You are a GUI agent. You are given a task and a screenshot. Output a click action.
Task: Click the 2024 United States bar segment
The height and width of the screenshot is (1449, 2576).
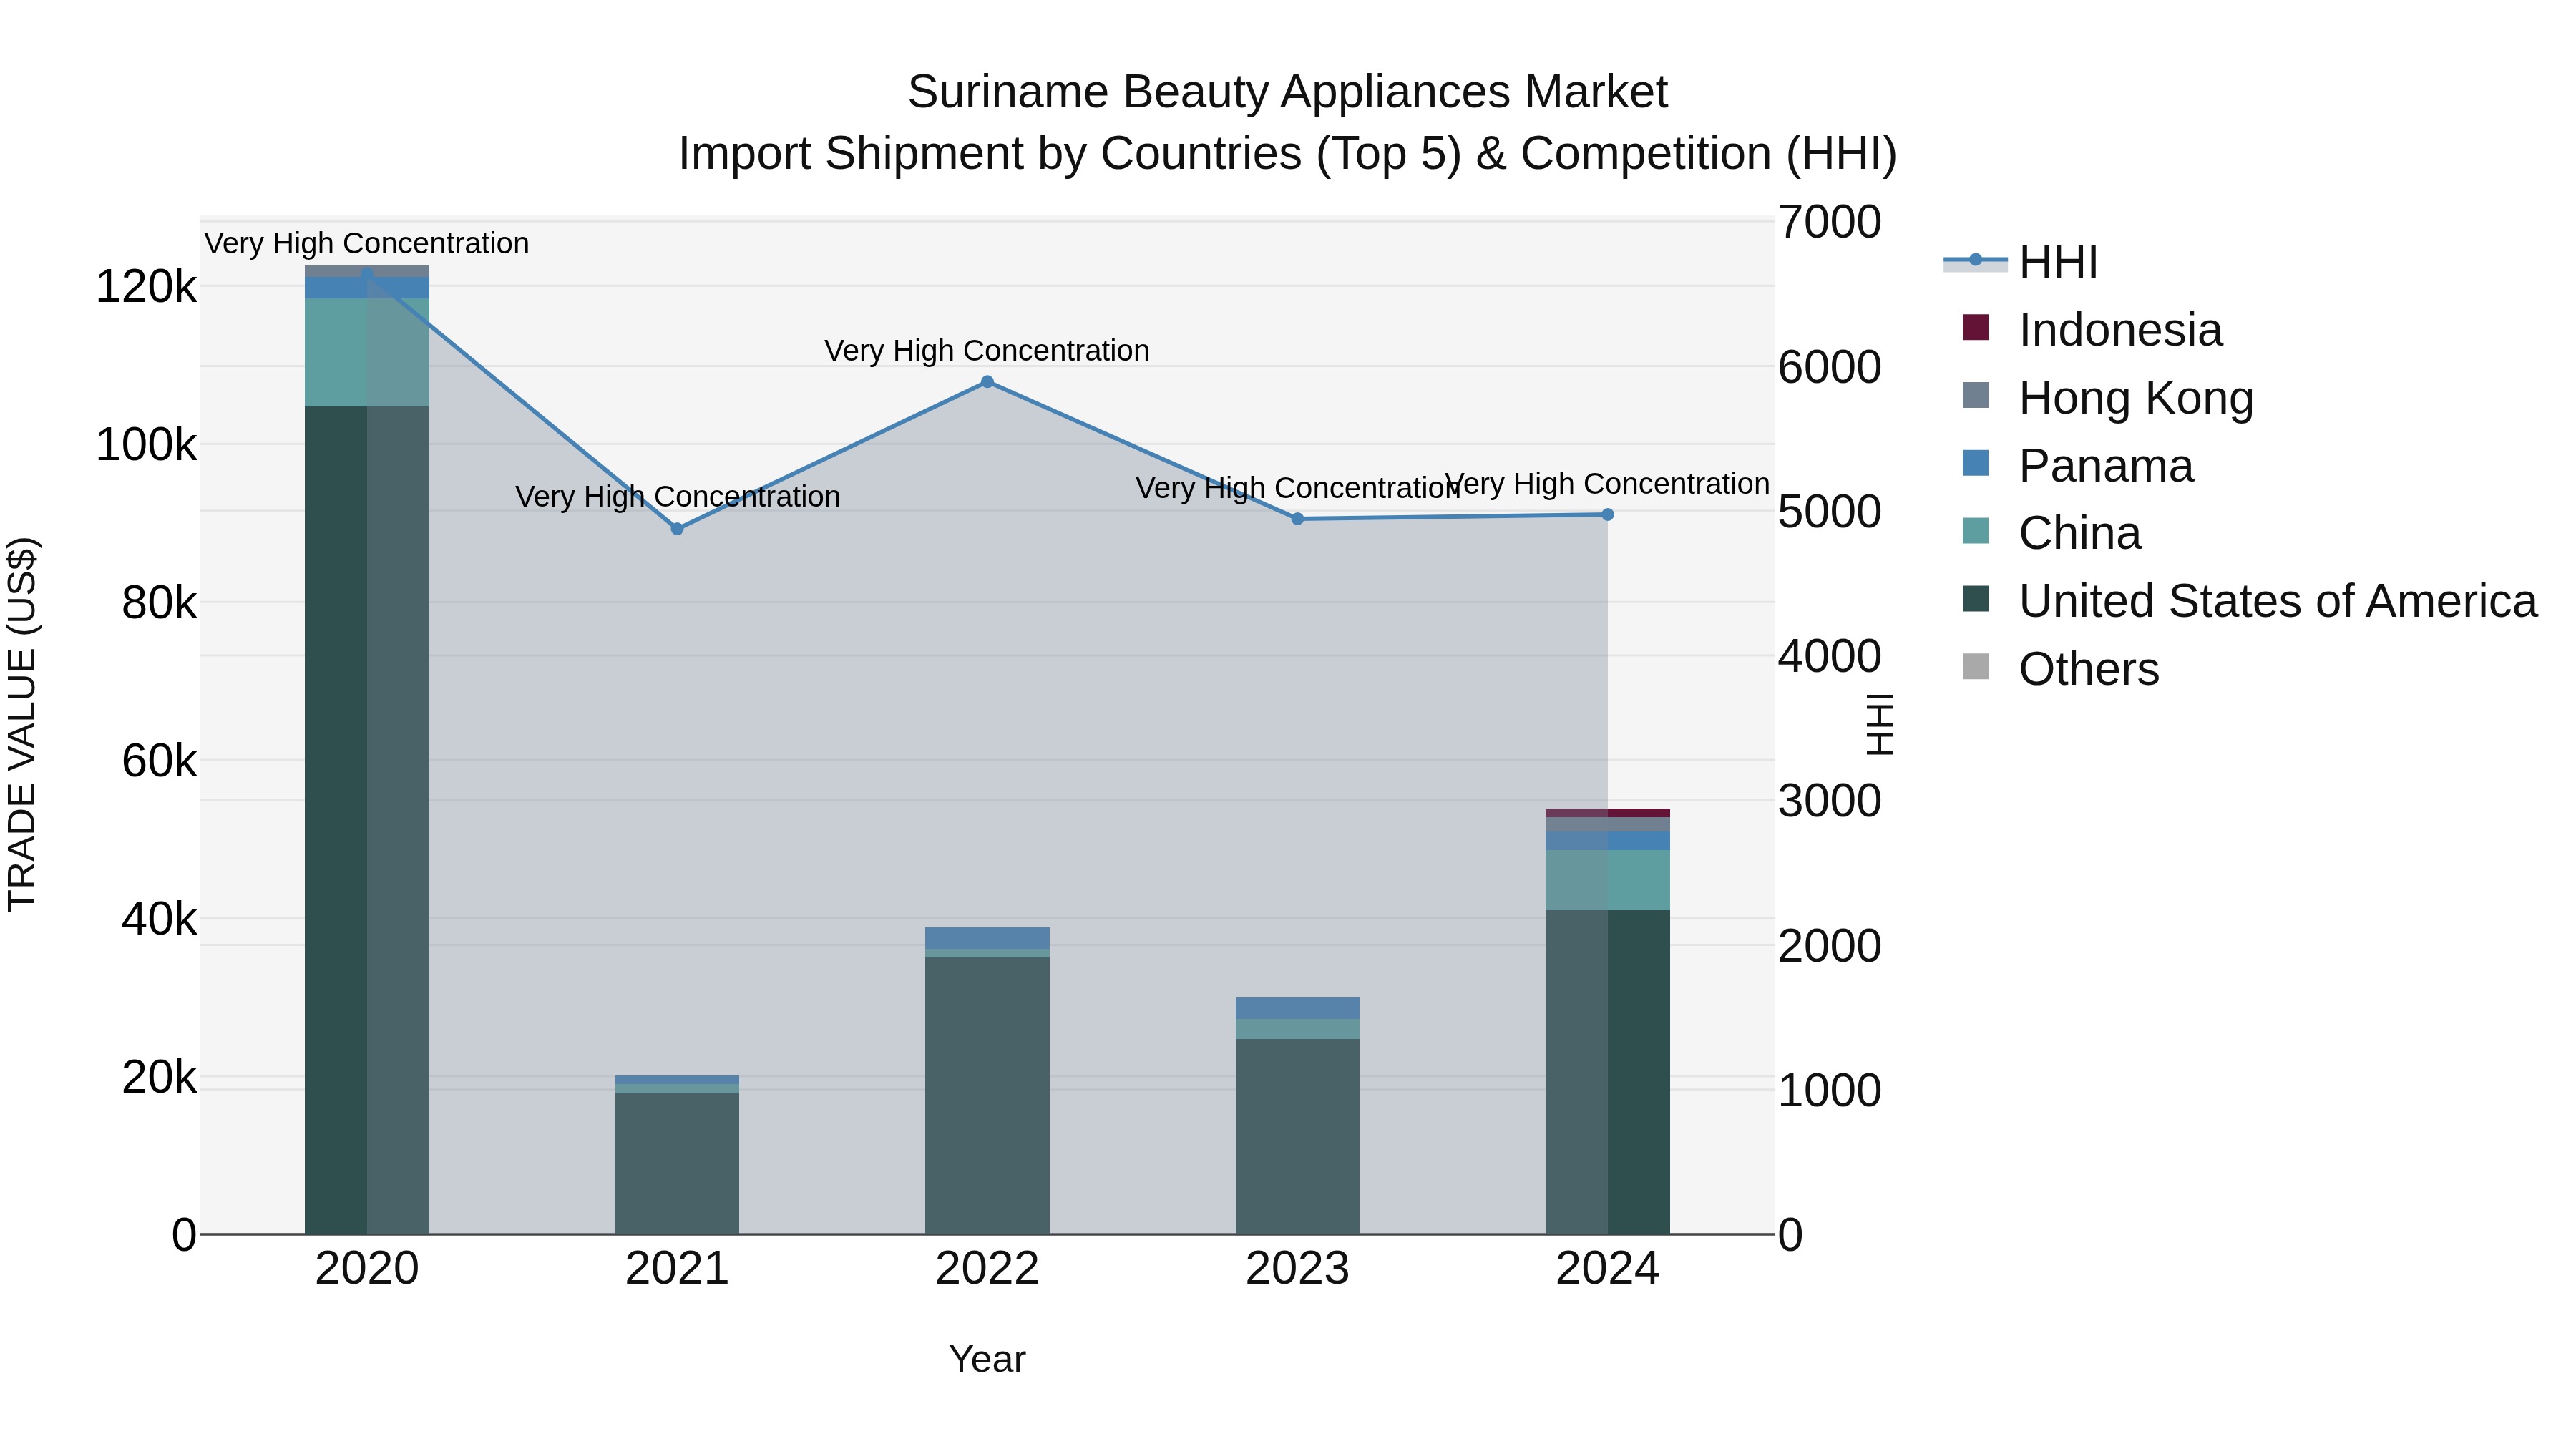pyautogui.click(x=1607, y=1072)
